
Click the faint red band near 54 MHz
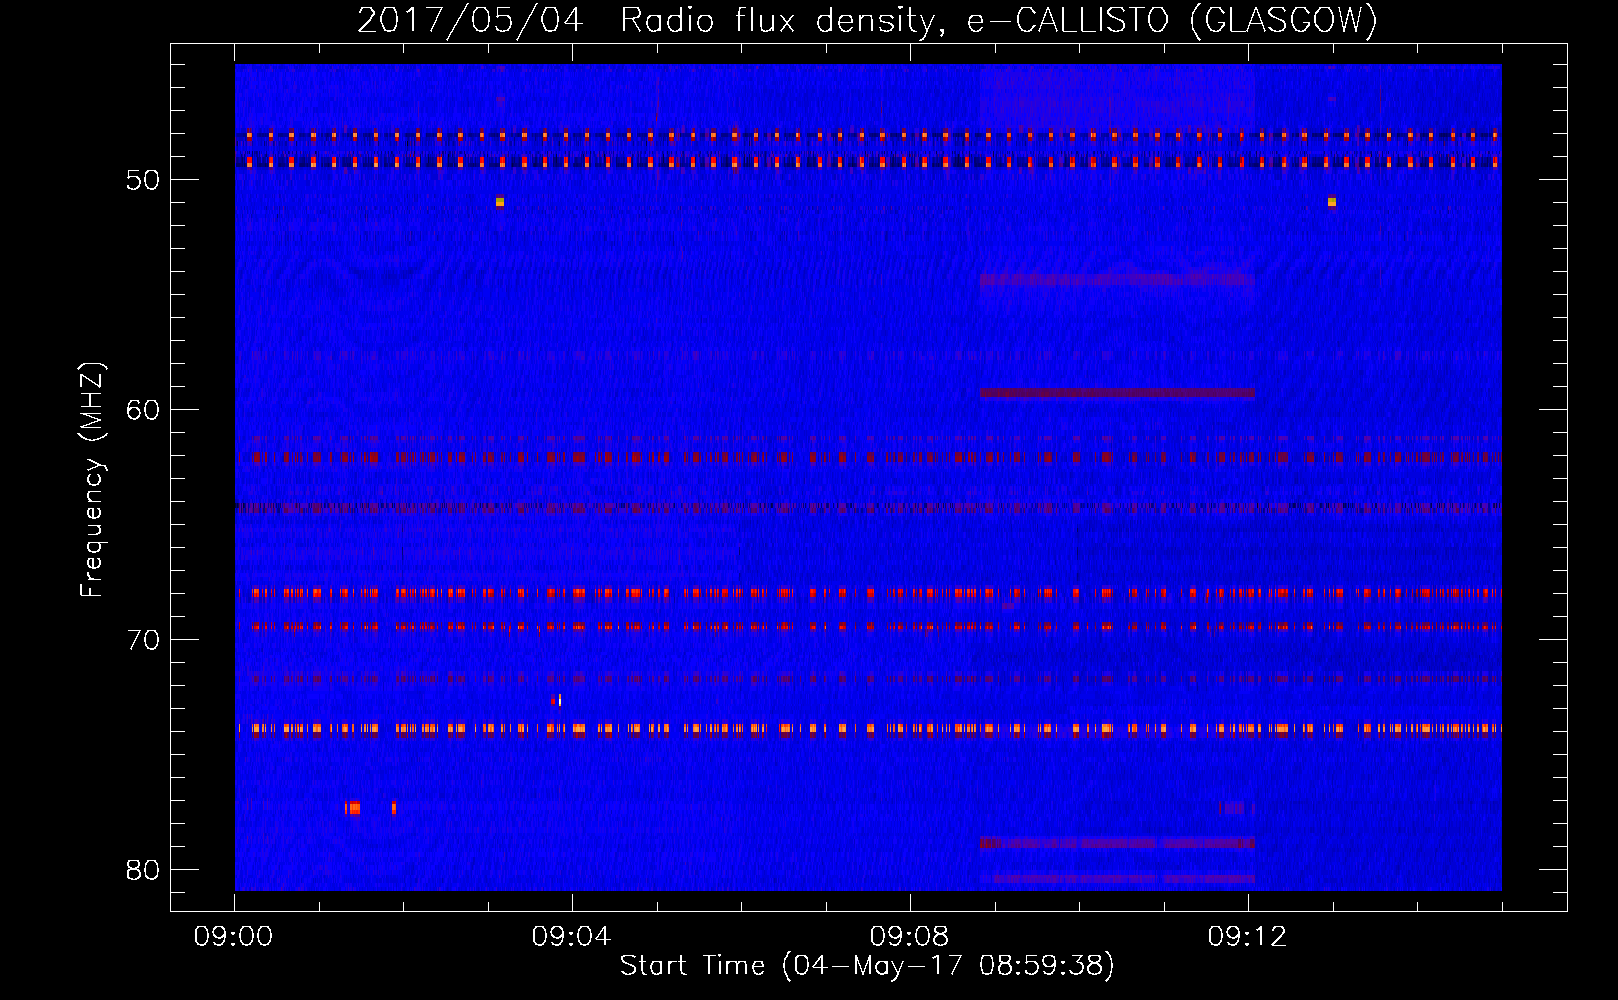(x=1117, y=280)
